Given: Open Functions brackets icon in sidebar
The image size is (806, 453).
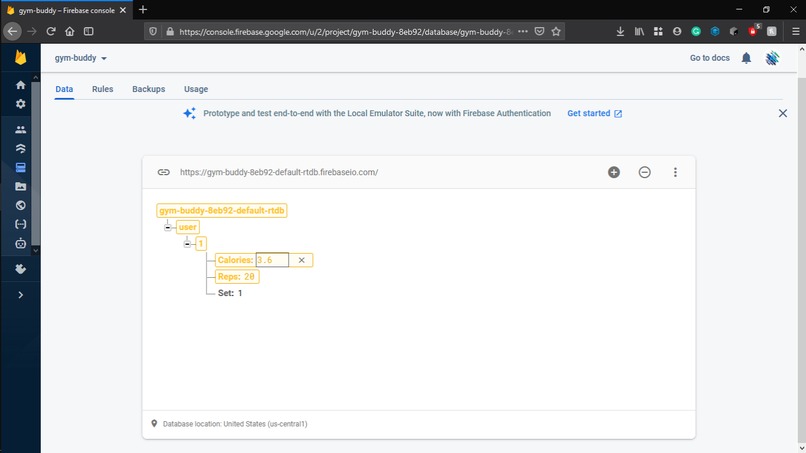Looking at the screenshot, I should 21,224.
